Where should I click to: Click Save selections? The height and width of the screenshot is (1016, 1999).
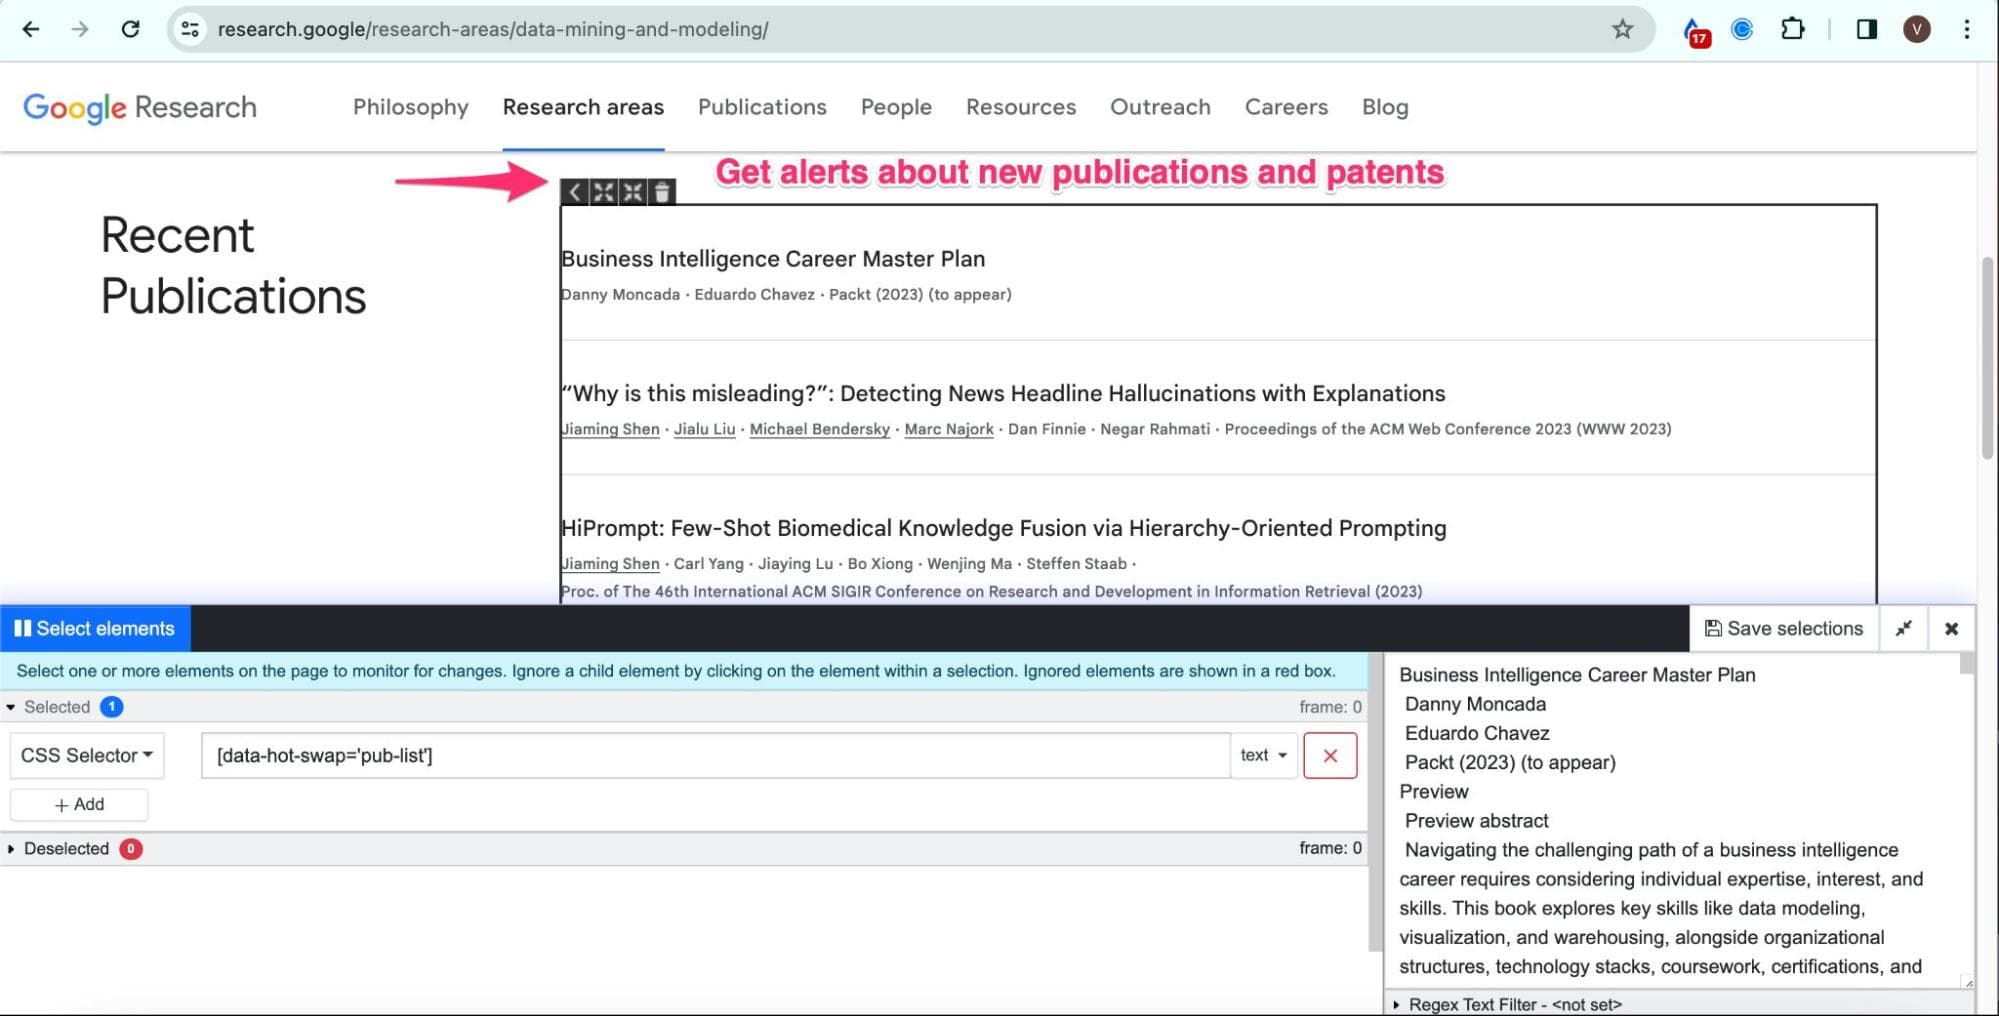coord(1783,628)
